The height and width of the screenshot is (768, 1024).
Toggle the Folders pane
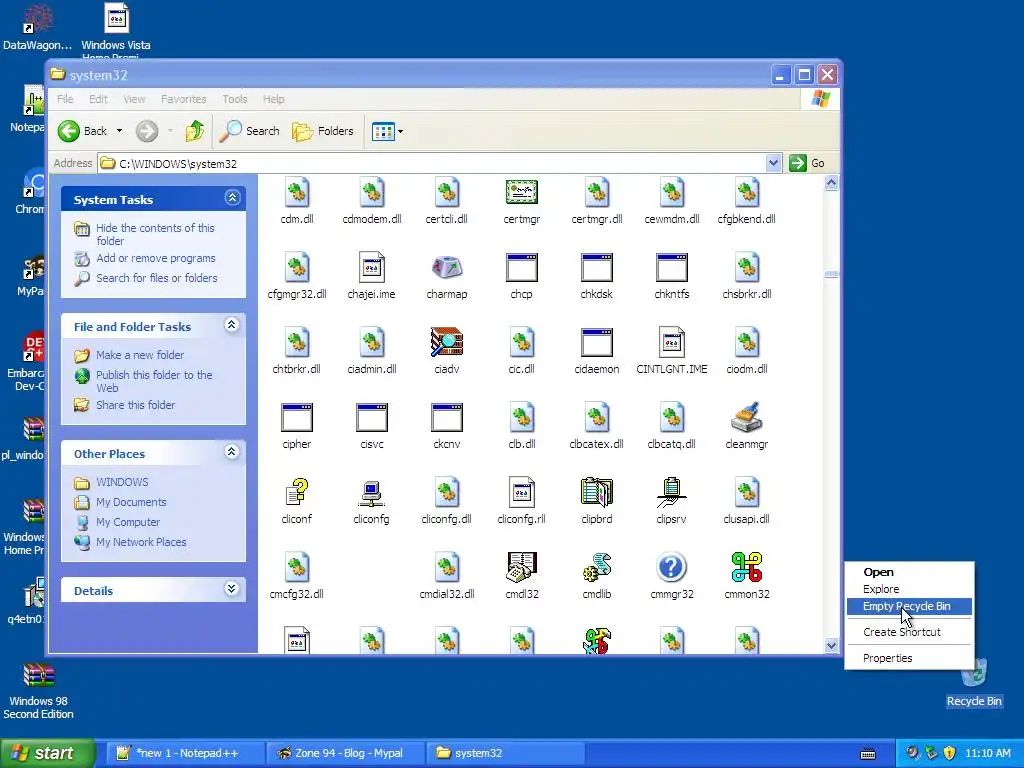pos(323,131)
